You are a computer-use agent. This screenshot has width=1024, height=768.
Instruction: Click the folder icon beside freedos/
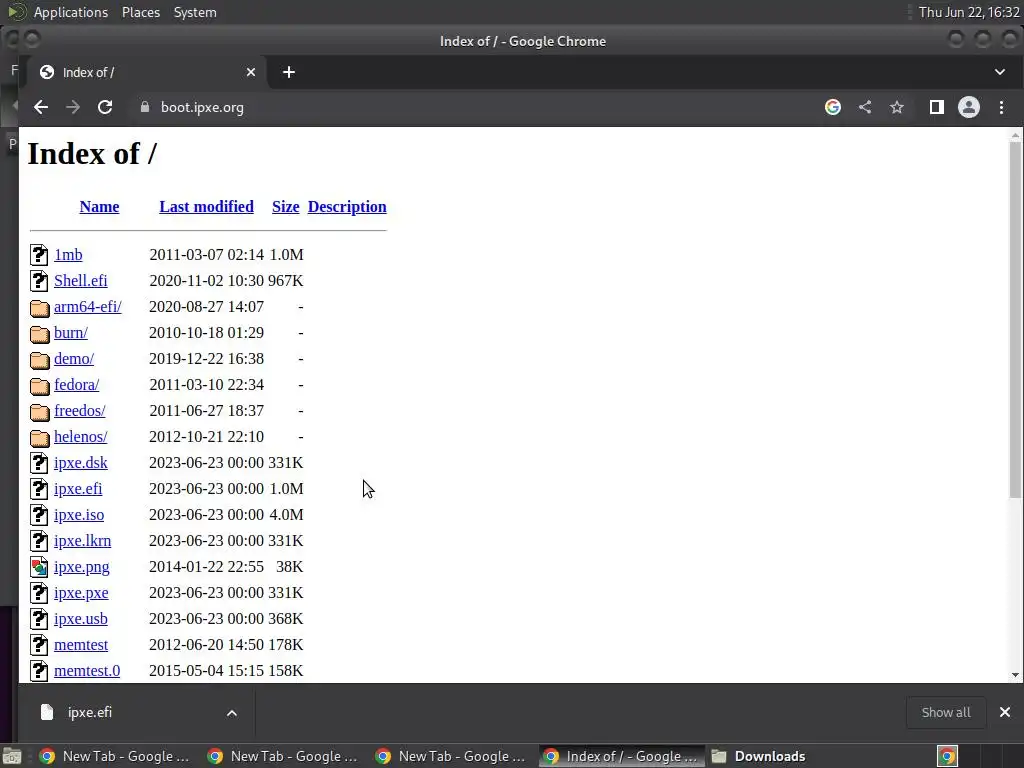click(39, 411)
